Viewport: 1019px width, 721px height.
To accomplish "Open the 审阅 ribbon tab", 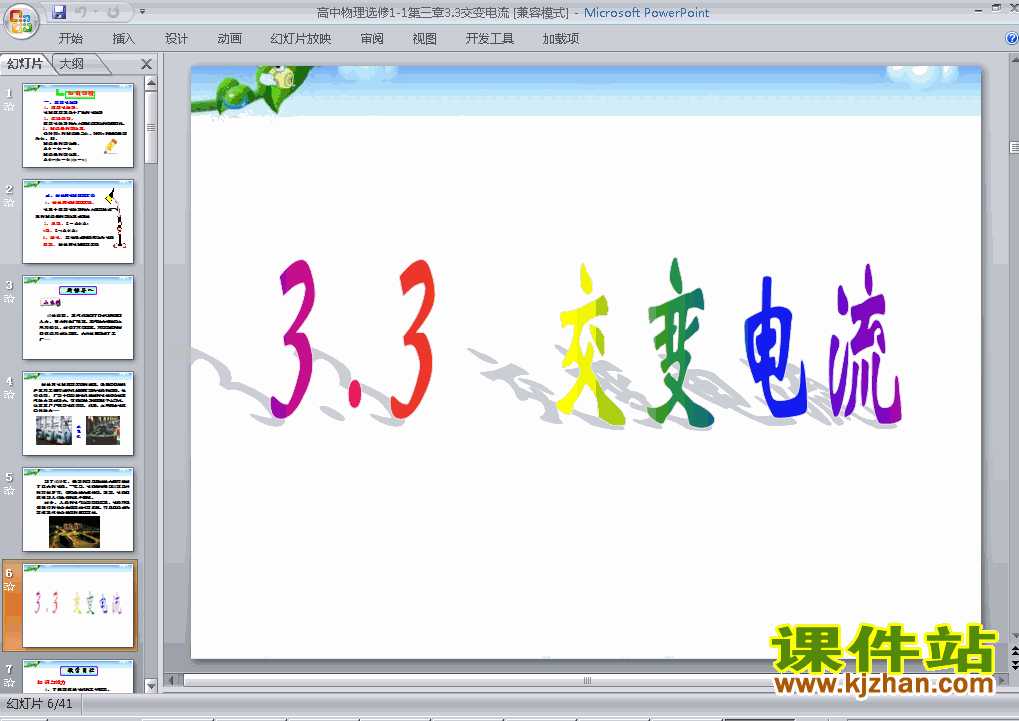I will coord(372,38).
